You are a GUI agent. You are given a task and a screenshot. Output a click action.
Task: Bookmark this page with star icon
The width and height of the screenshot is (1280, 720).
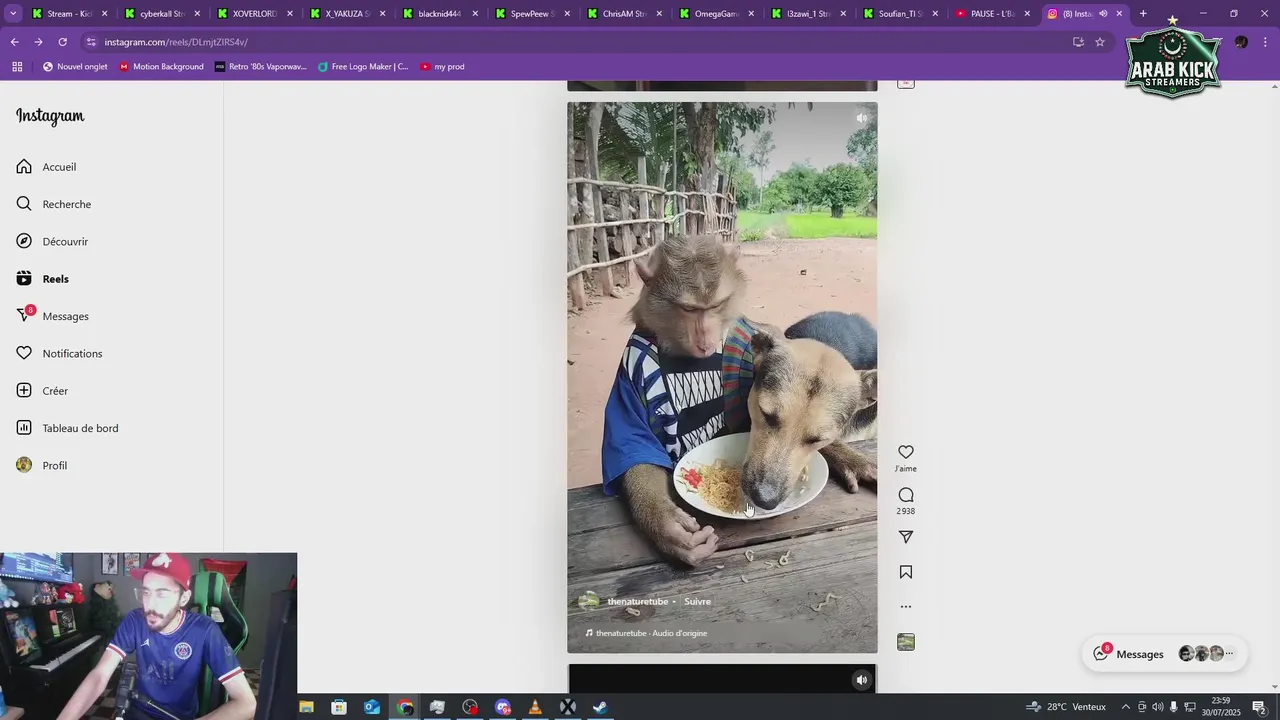coord(1100,42)
